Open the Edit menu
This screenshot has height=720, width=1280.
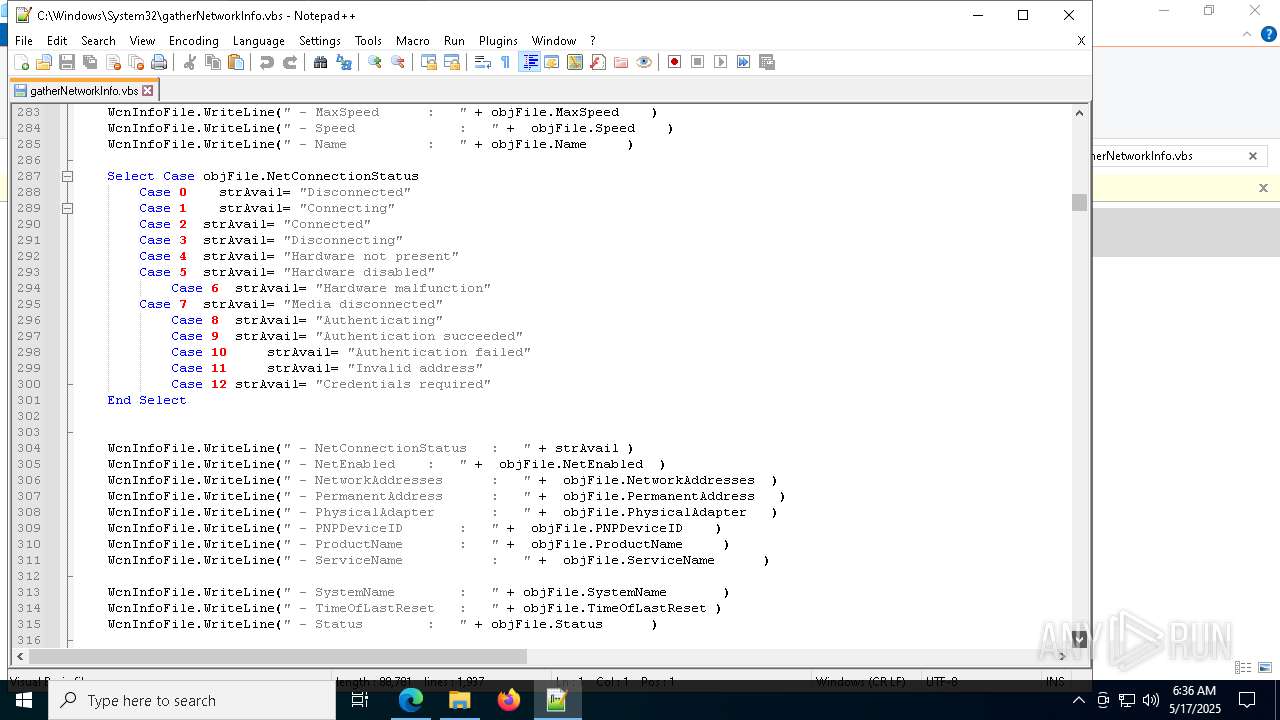(57, 41)
